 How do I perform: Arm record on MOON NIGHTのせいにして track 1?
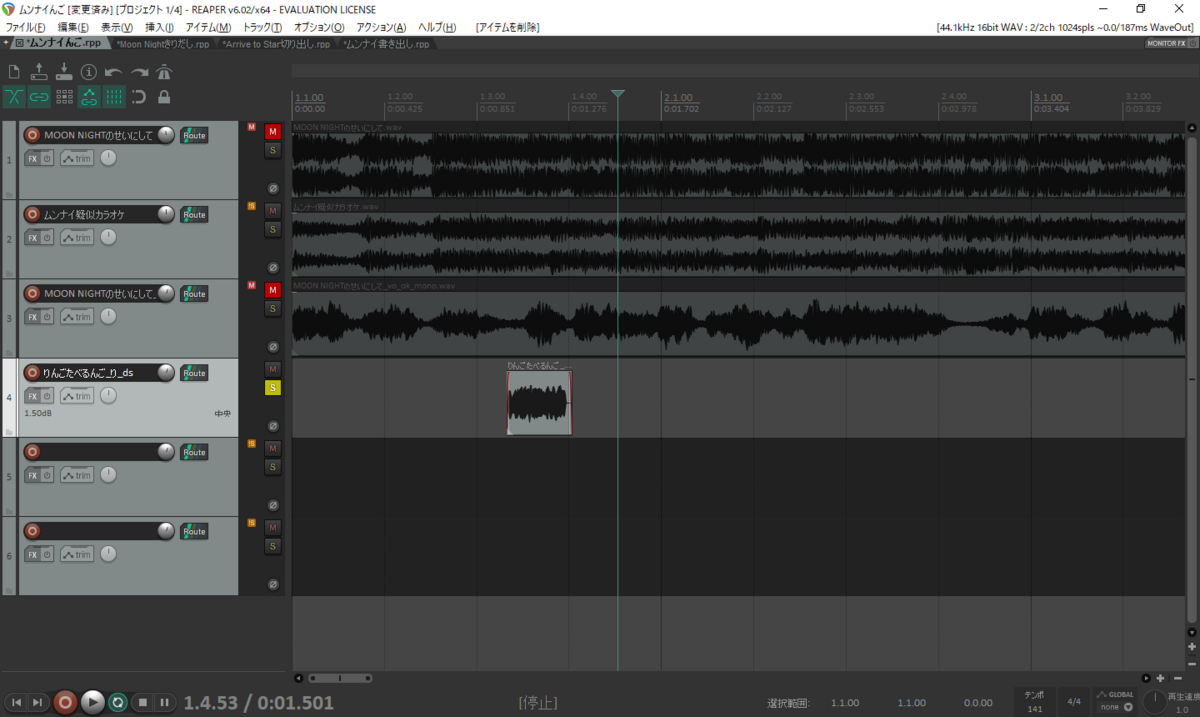click(x=32, y=135)
